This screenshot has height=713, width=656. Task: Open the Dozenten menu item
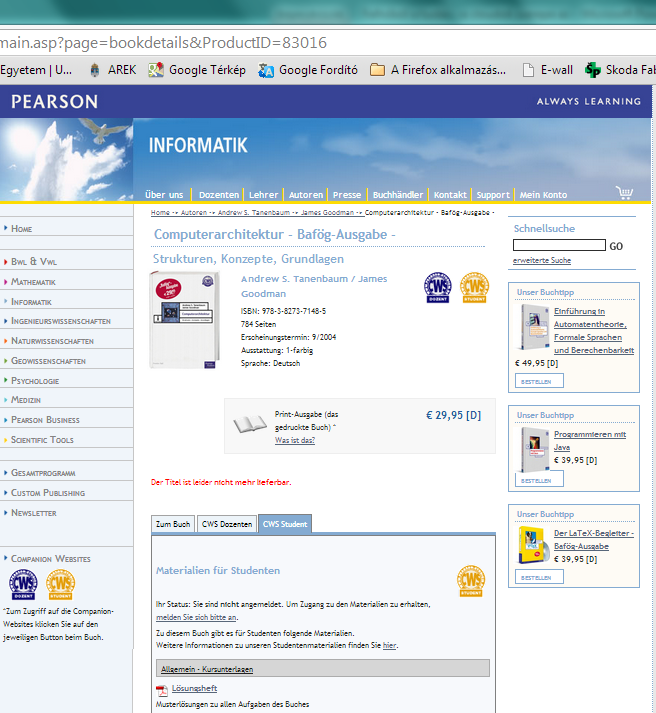click(x=219, y=195)
